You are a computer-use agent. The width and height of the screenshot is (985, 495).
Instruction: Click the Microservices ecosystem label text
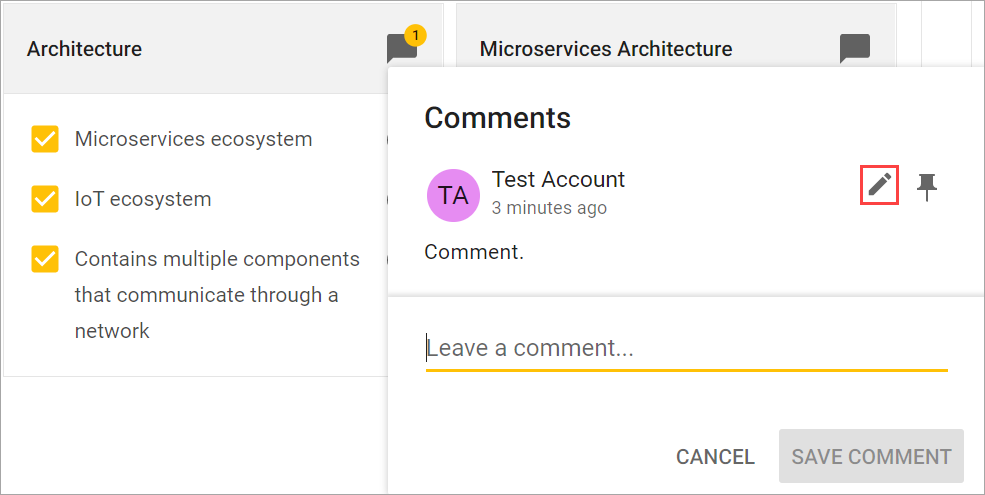pyautogui.click(x=193, y=139)
